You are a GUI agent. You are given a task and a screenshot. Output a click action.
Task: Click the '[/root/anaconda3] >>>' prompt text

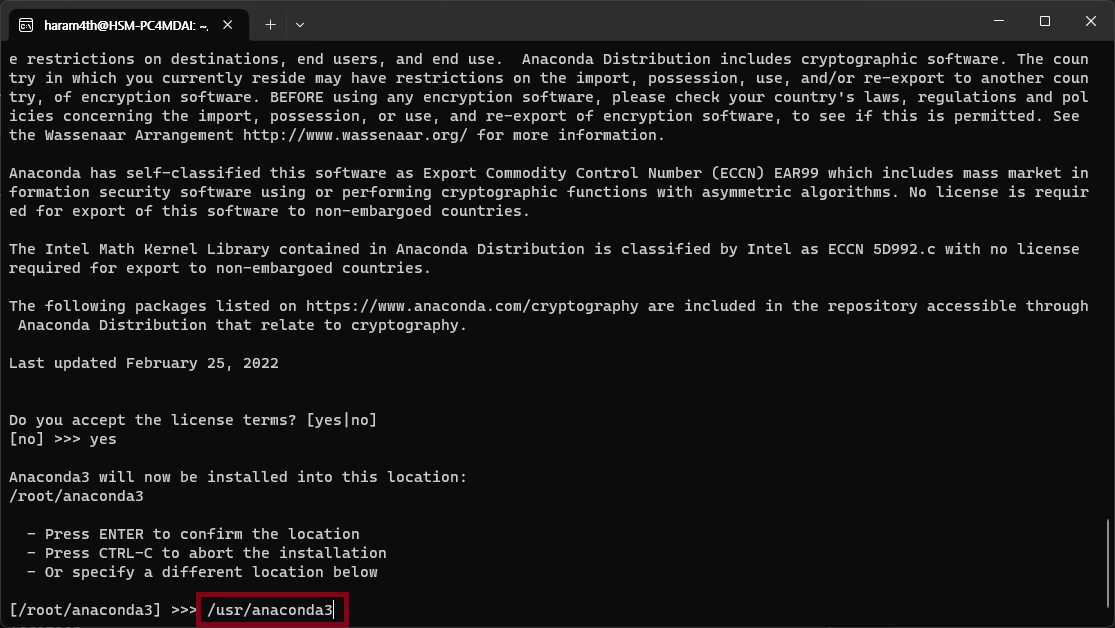[x=103, y=610]
